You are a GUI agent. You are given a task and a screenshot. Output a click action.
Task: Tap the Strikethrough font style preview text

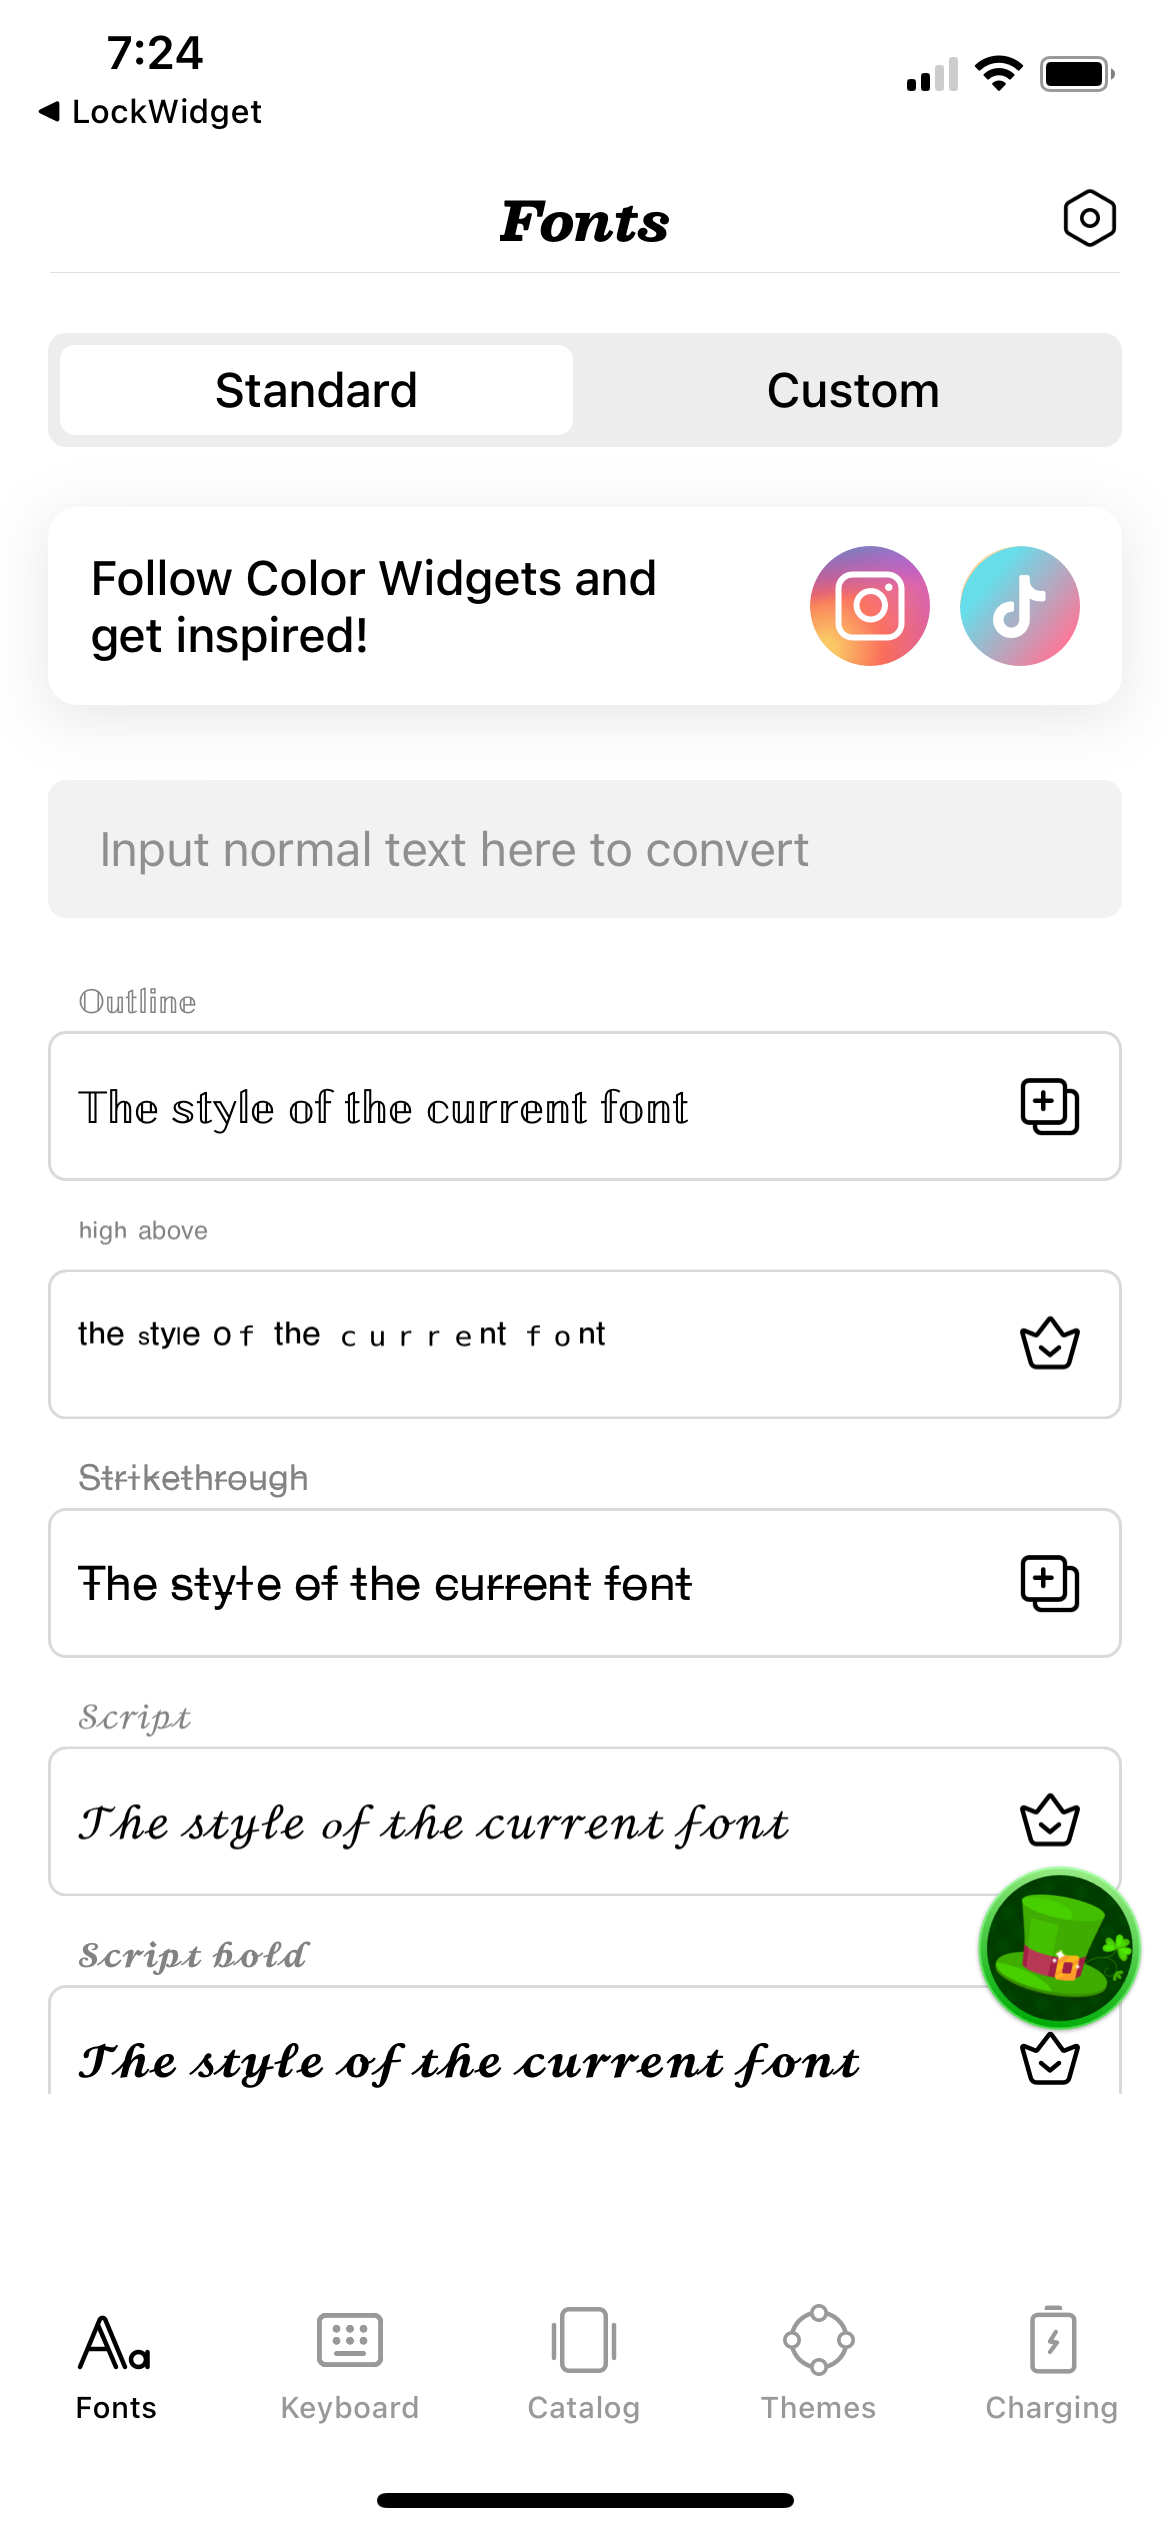coord(385,1585)
